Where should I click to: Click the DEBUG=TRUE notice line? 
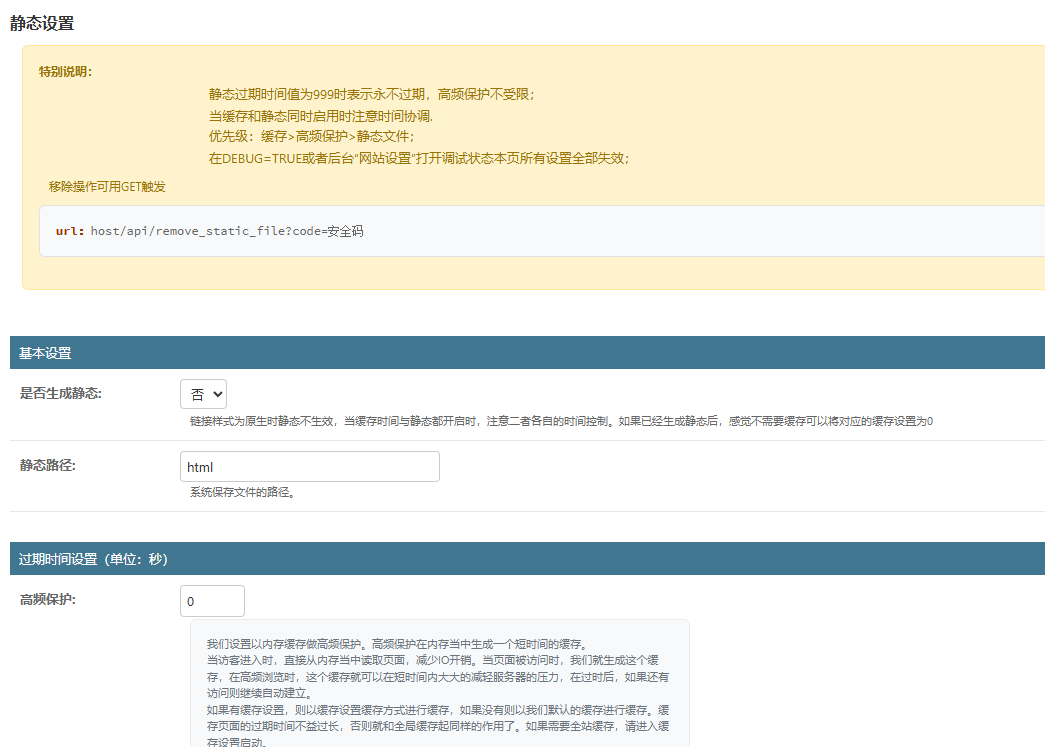pos(418,159)
